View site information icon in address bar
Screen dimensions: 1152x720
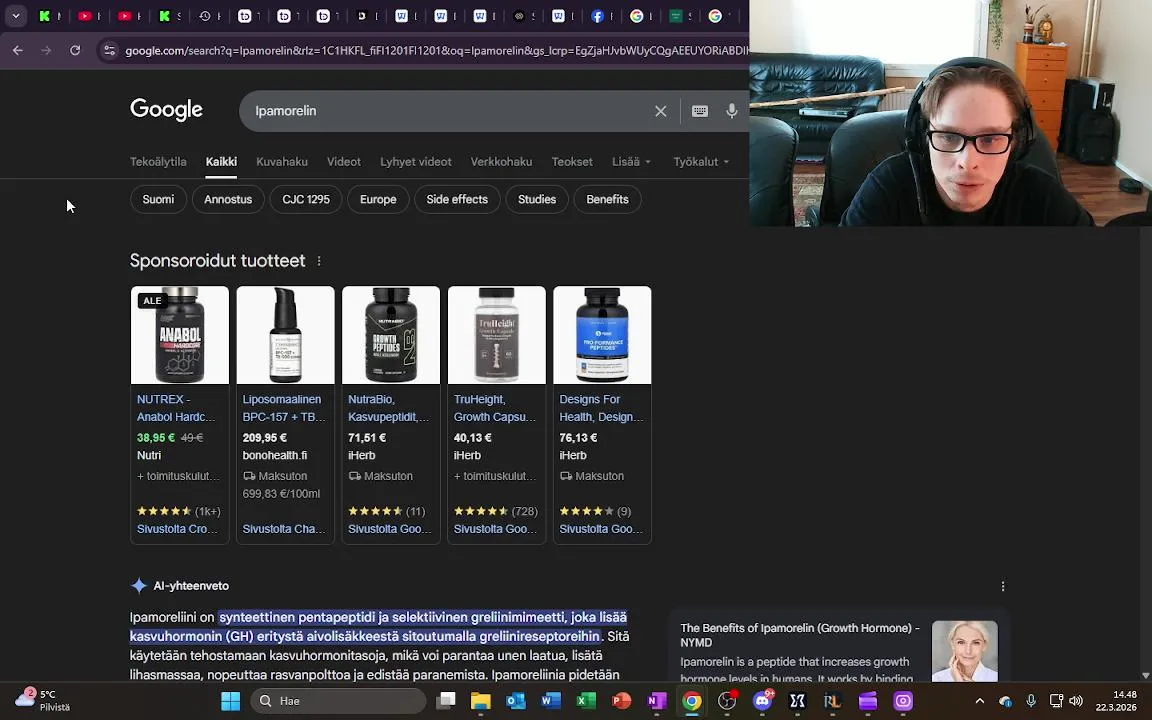pyautogui.click(x=109, y=51)
